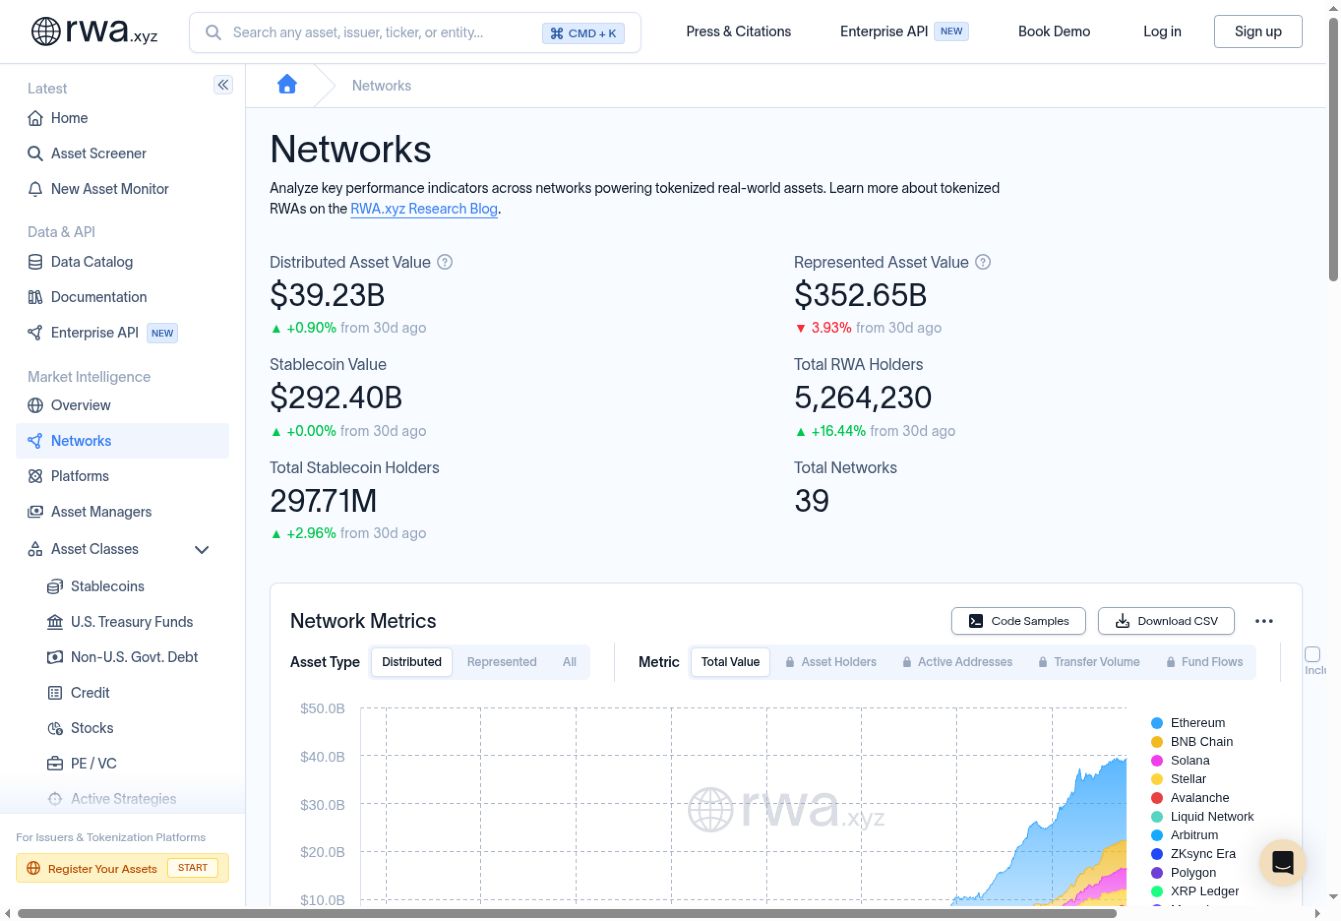Expand the Asset Classes chevron
The height and width of the screenshot is (921, 1341).
coord(202,549)
